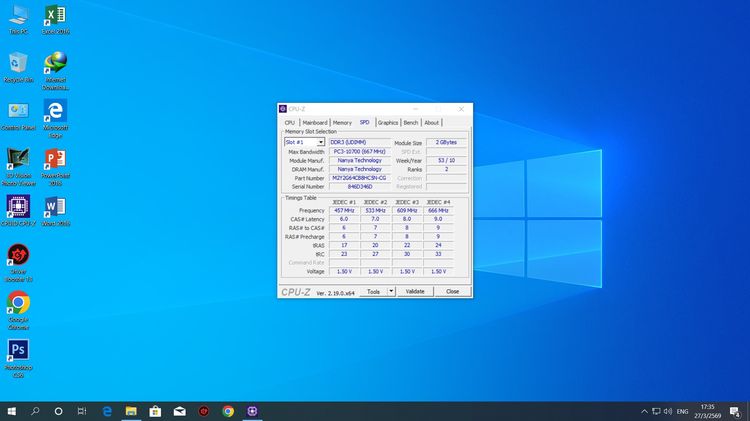Click the Week/Year value 53 / 10

tap(446, 160)
